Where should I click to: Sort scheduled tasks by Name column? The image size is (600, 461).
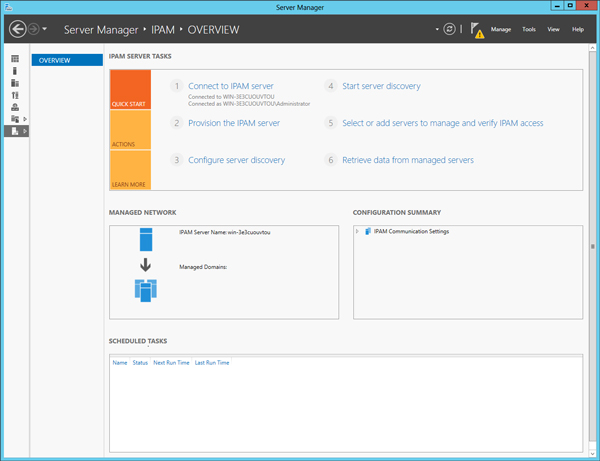pyautogui.click(x=120, y=363)
